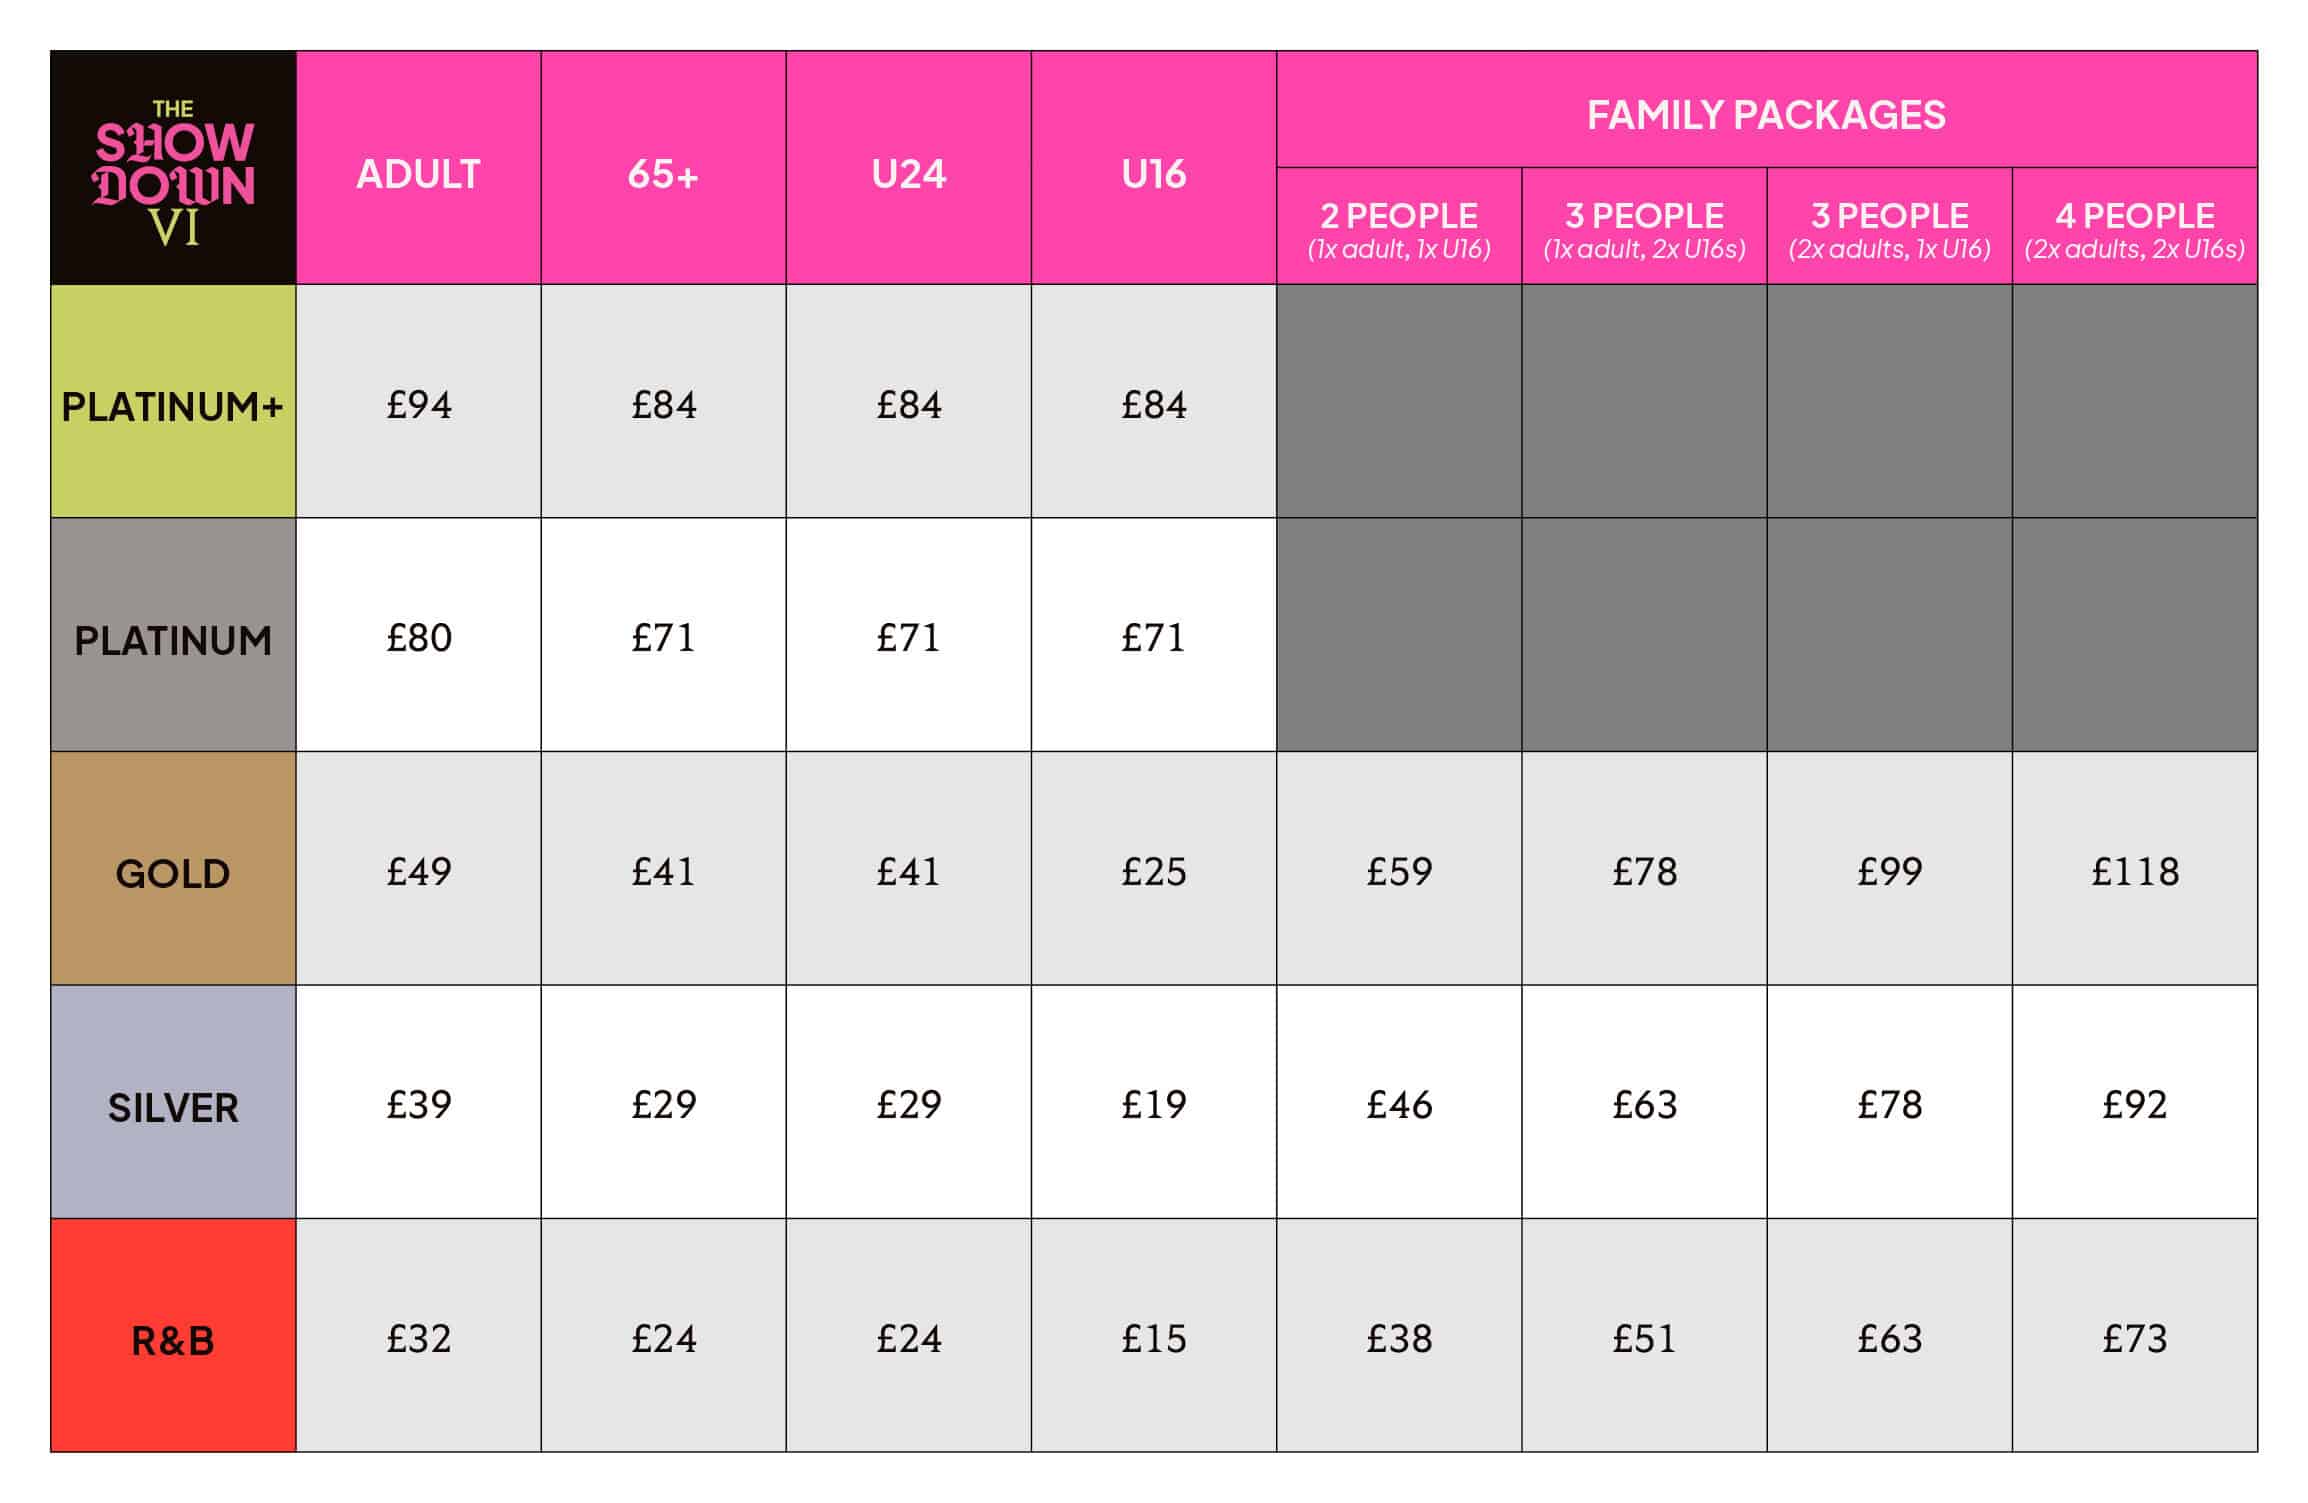Image resolution: width=2308 pixels, height=1503 pixels.
Task: Choose the £25 Gold U16 price
Action: point(1153,872)
